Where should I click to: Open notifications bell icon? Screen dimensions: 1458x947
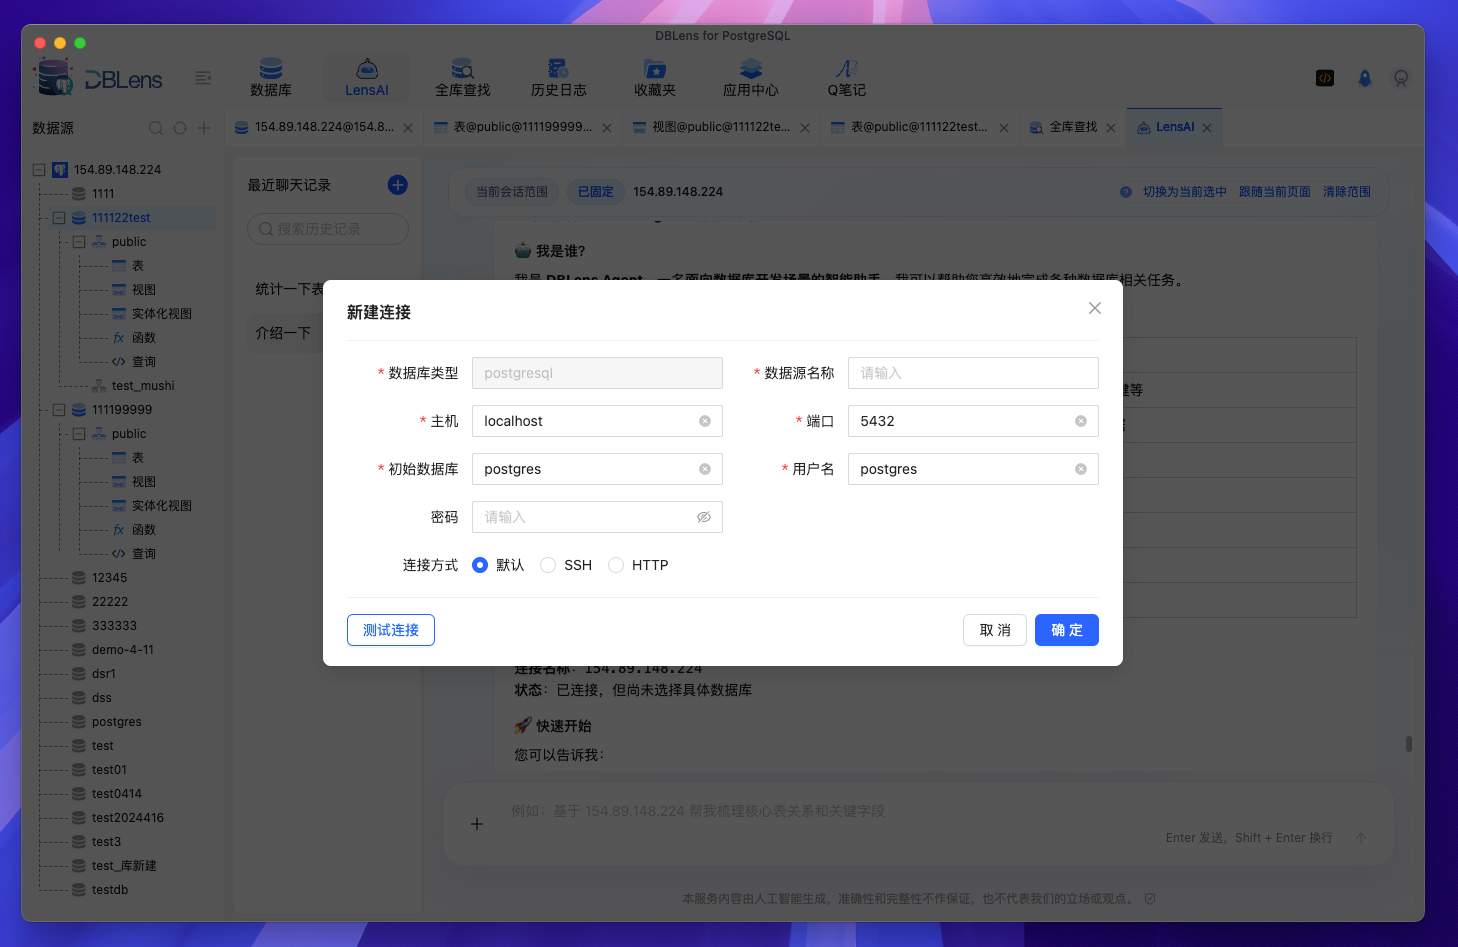pyautogui.click(x=1365, y=78)
